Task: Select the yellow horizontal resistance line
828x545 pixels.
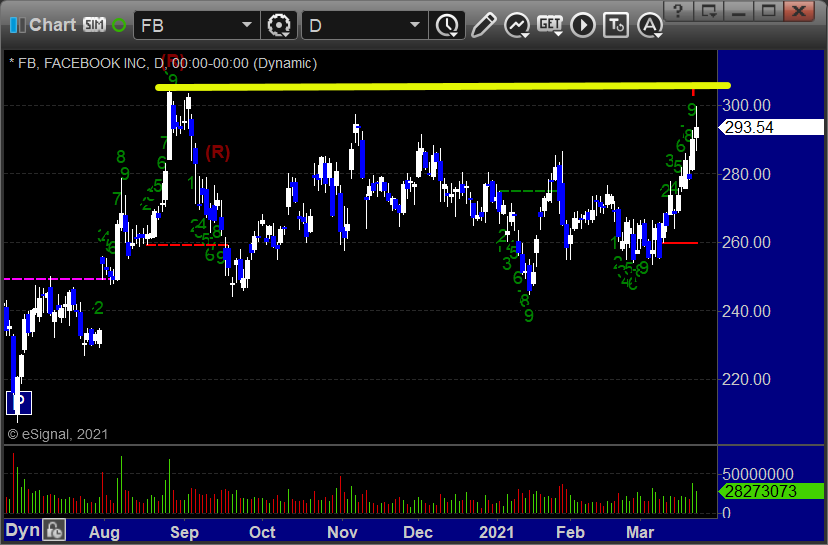Action: click(x=443, y=86)
